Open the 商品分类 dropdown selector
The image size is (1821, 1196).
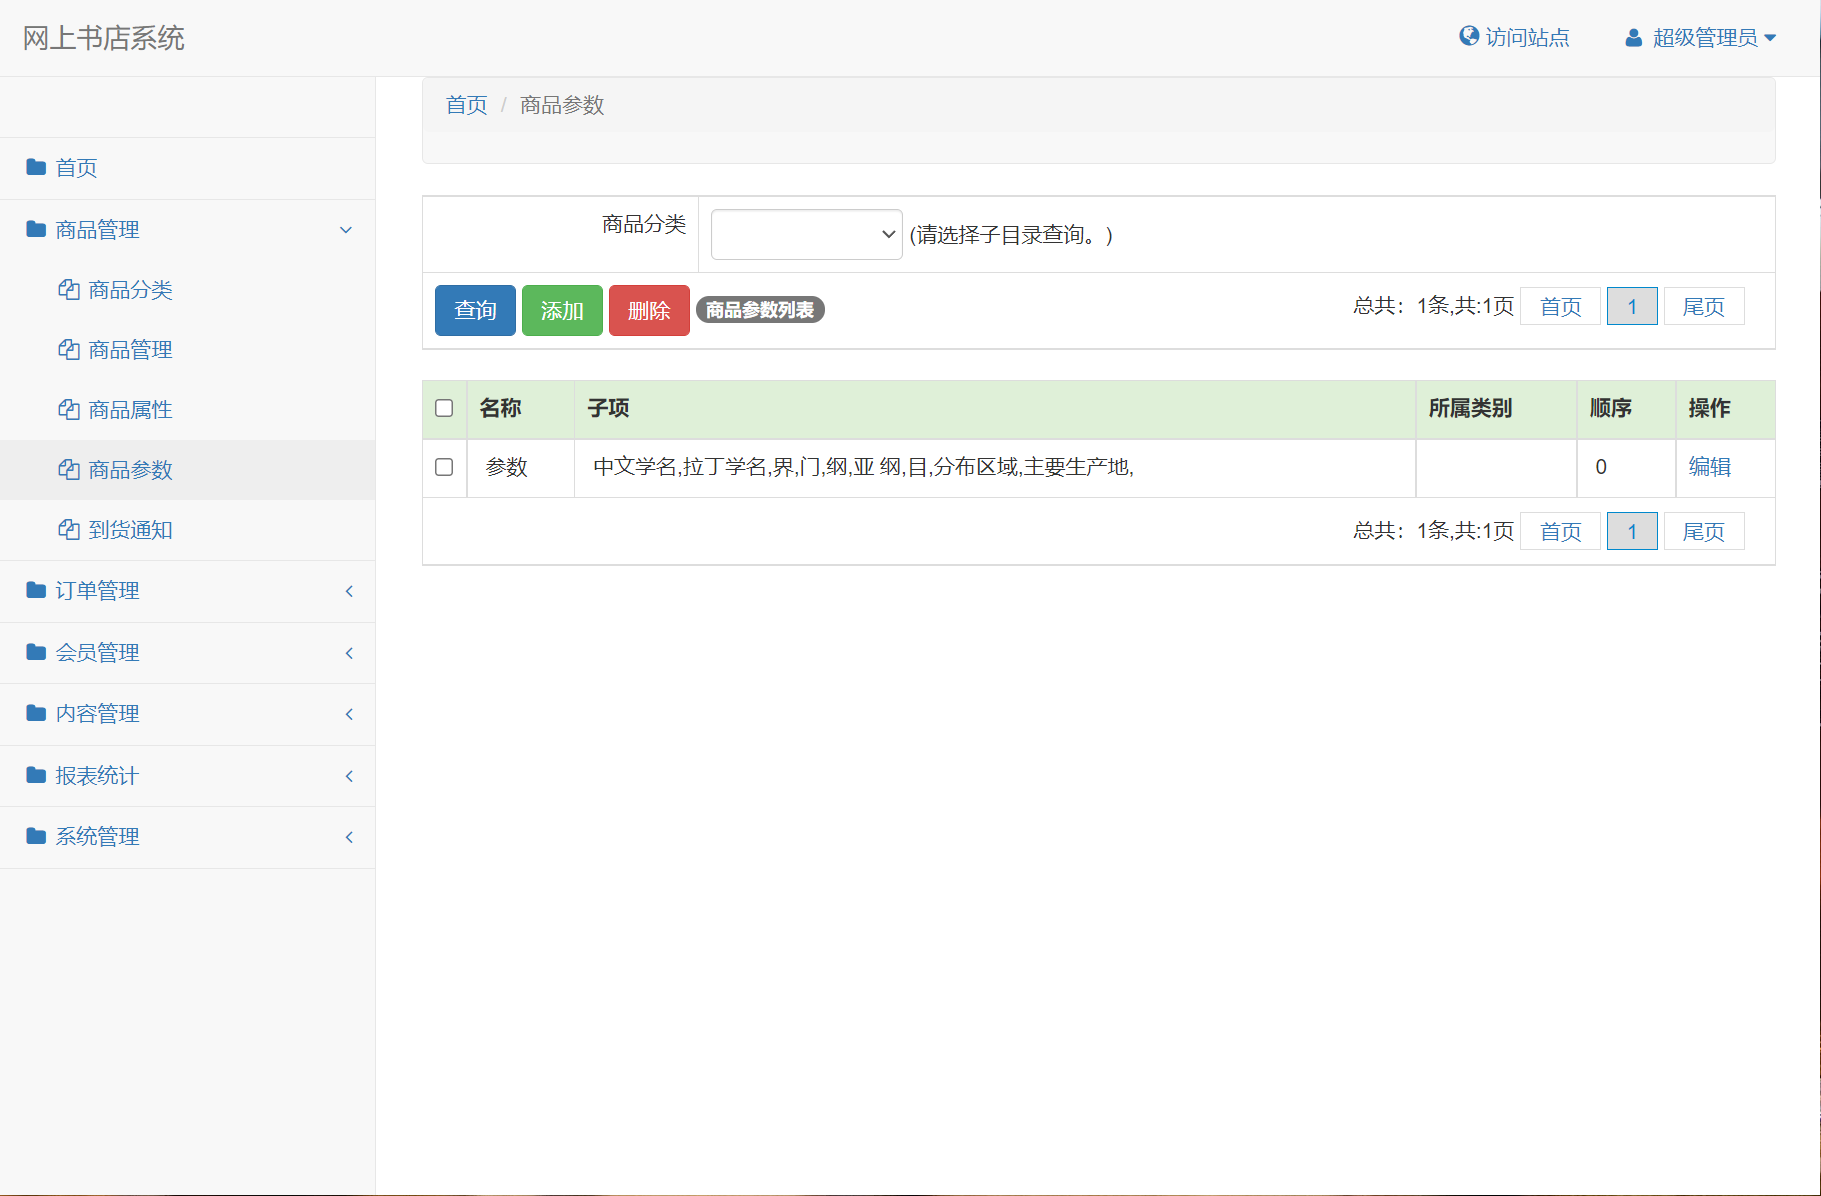[805, 234]
